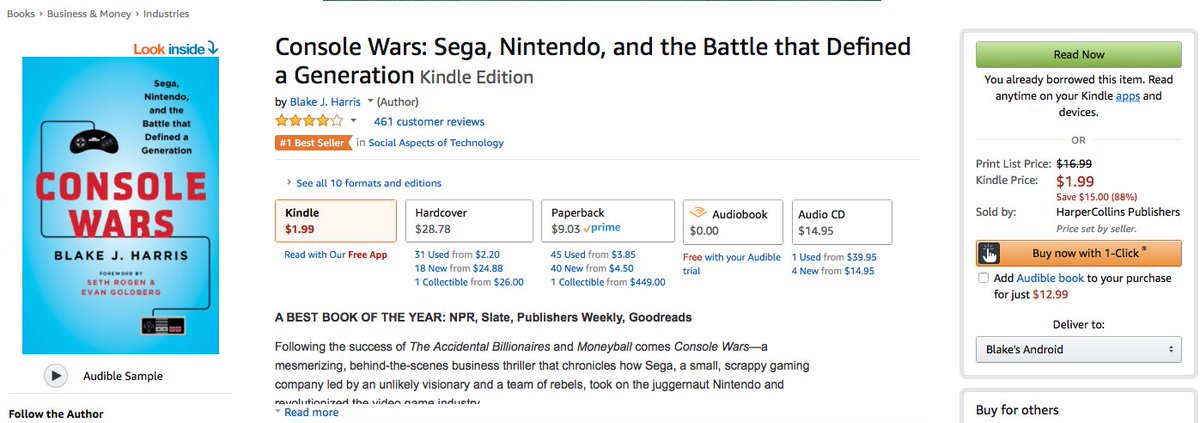Click the green Read Now button

click(x=1078, y=55)
